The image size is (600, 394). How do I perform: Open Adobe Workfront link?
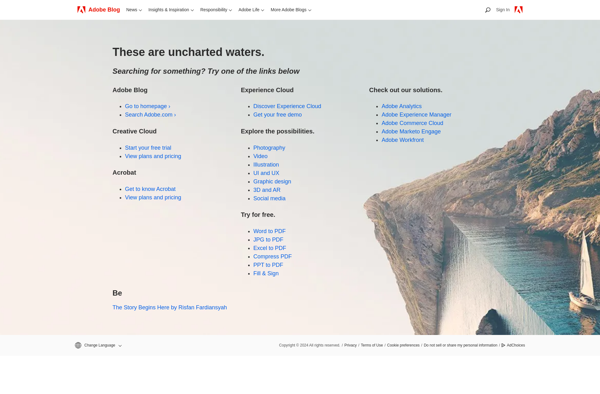[x=403, y=140]
